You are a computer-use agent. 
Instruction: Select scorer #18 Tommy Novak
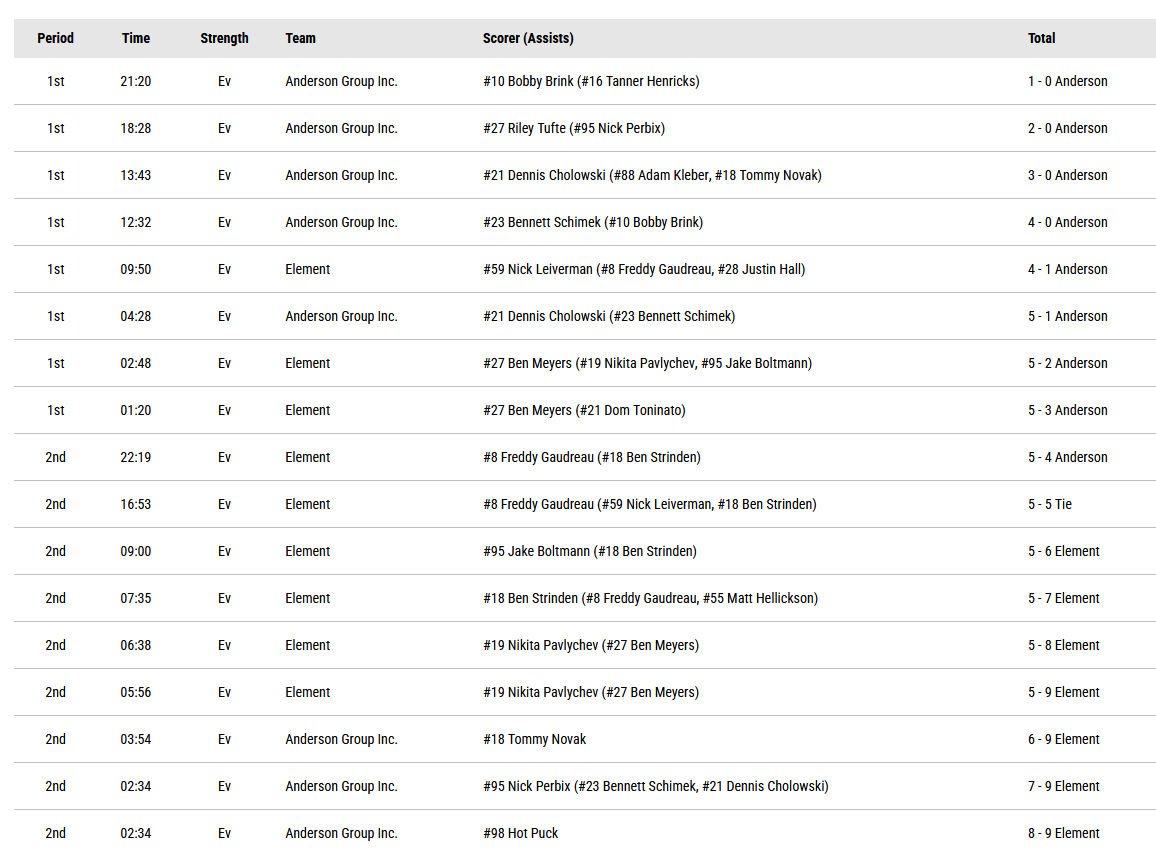(535, 740)
